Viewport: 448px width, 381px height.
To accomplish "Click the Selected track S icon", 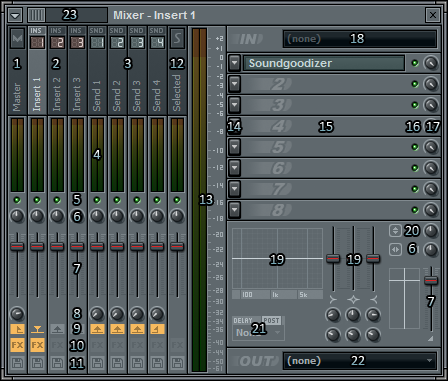I will [x=177, y=39].
